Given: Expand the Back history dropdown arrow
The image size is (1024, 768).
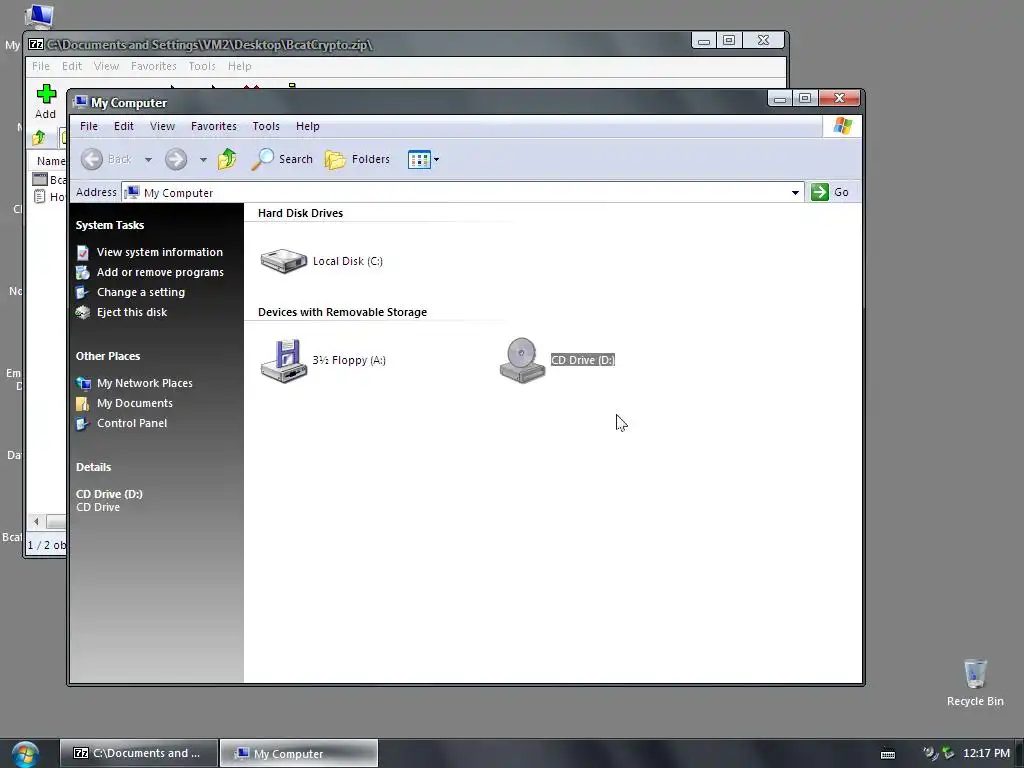Looking at the screenshot, I should pos(148,159).
